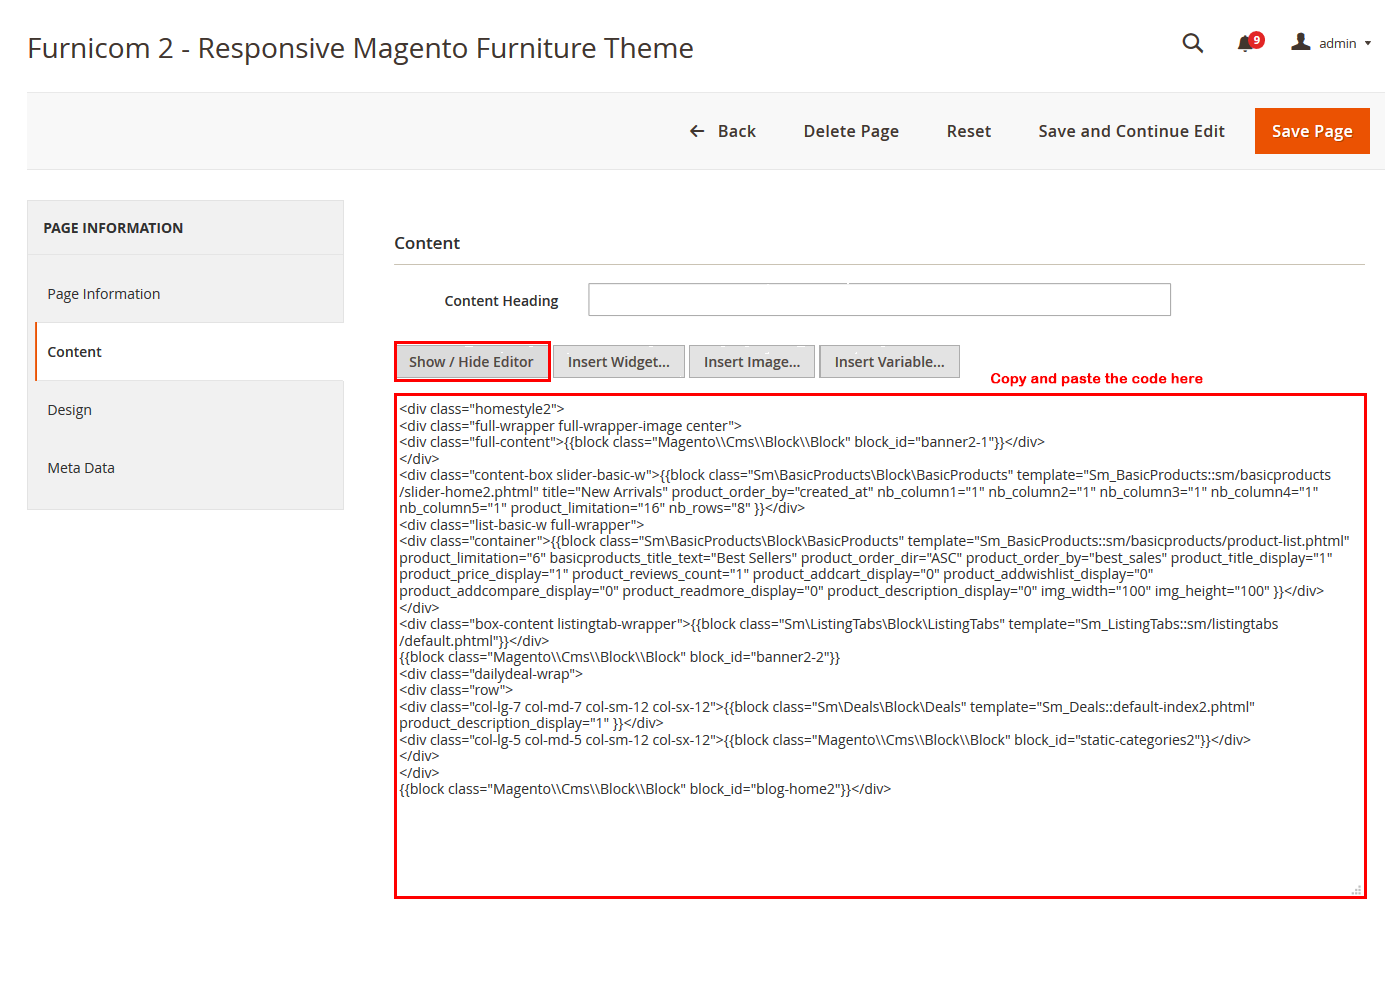Click the Delete Page button
Image resolution: width=1399 pixels, height=982 pixels.
pos(851,131)
